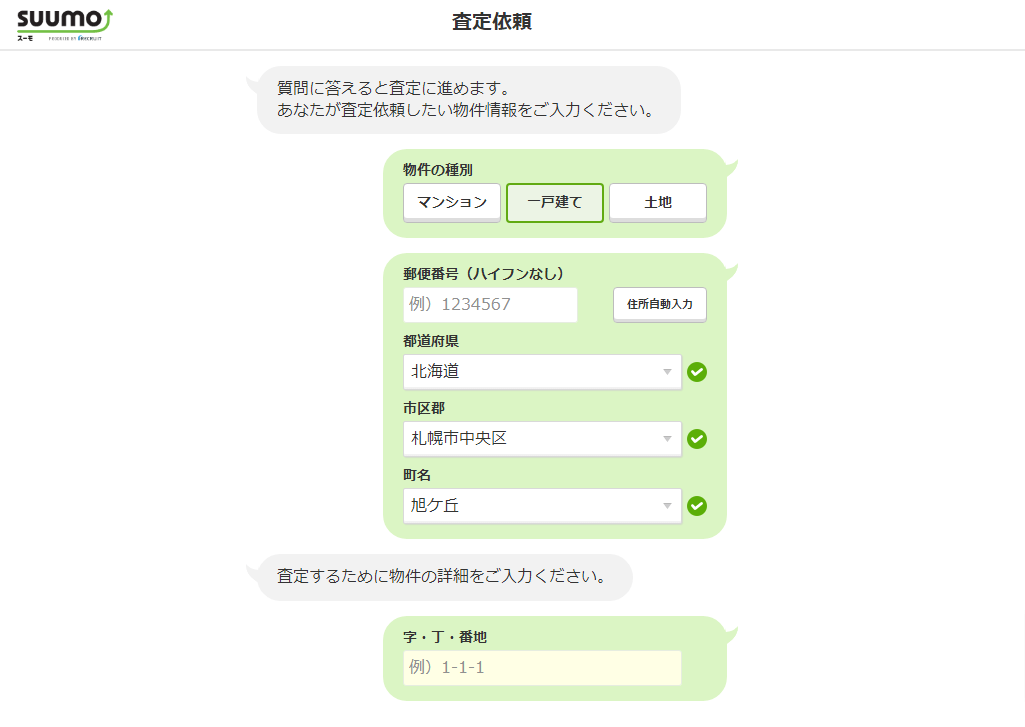Click arrow of the 旭ケ丘 dropdown
This screenshot has height=727, width=1025.
point(667,505)
